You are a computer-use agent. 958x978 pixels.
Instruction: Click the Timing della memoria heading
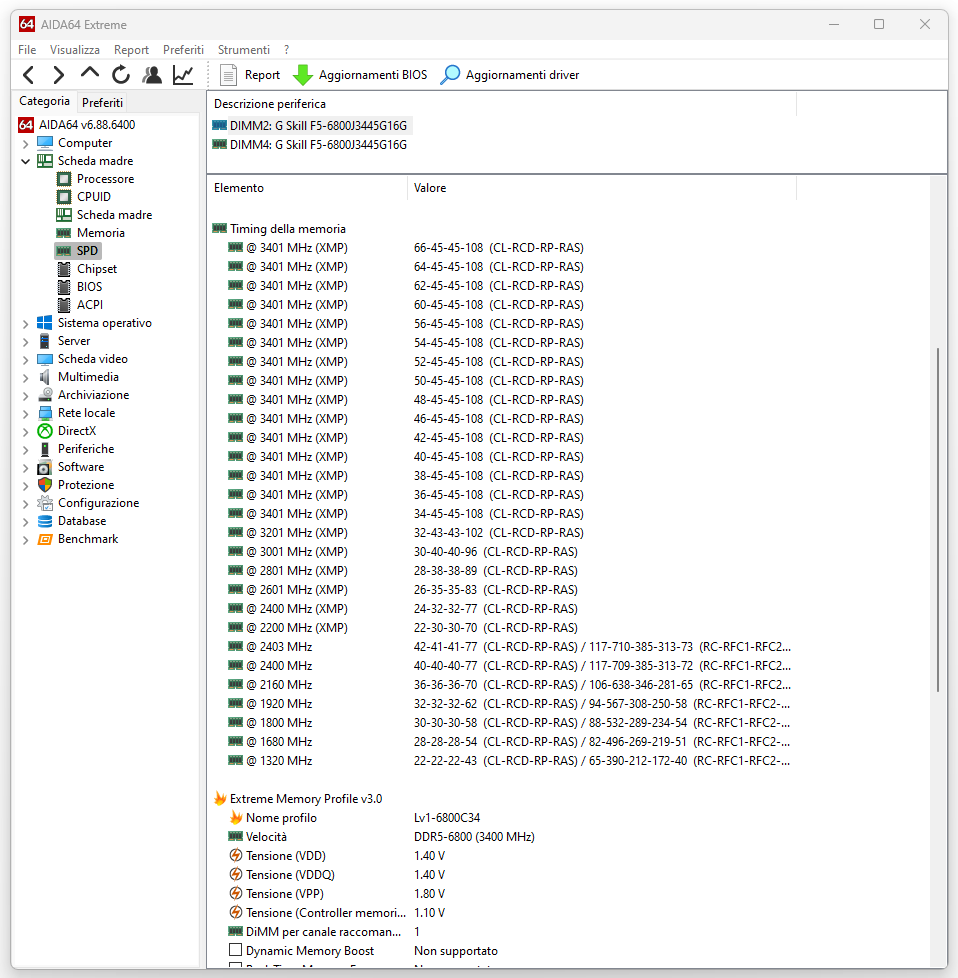[288, 229]
